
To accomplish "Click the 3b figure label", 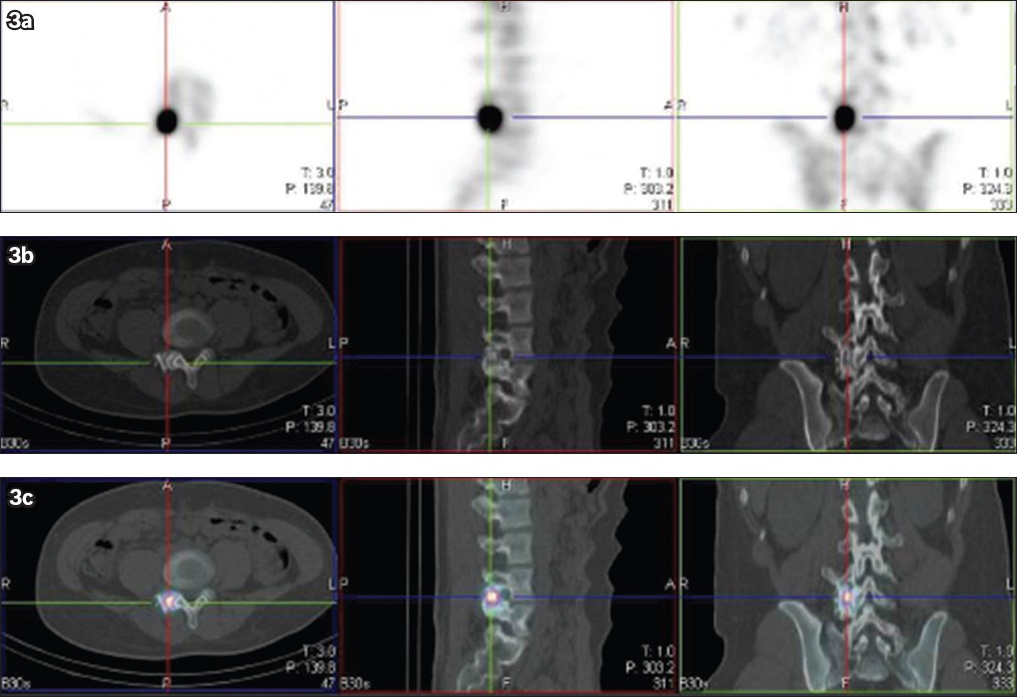I will (x=21, y=256).
